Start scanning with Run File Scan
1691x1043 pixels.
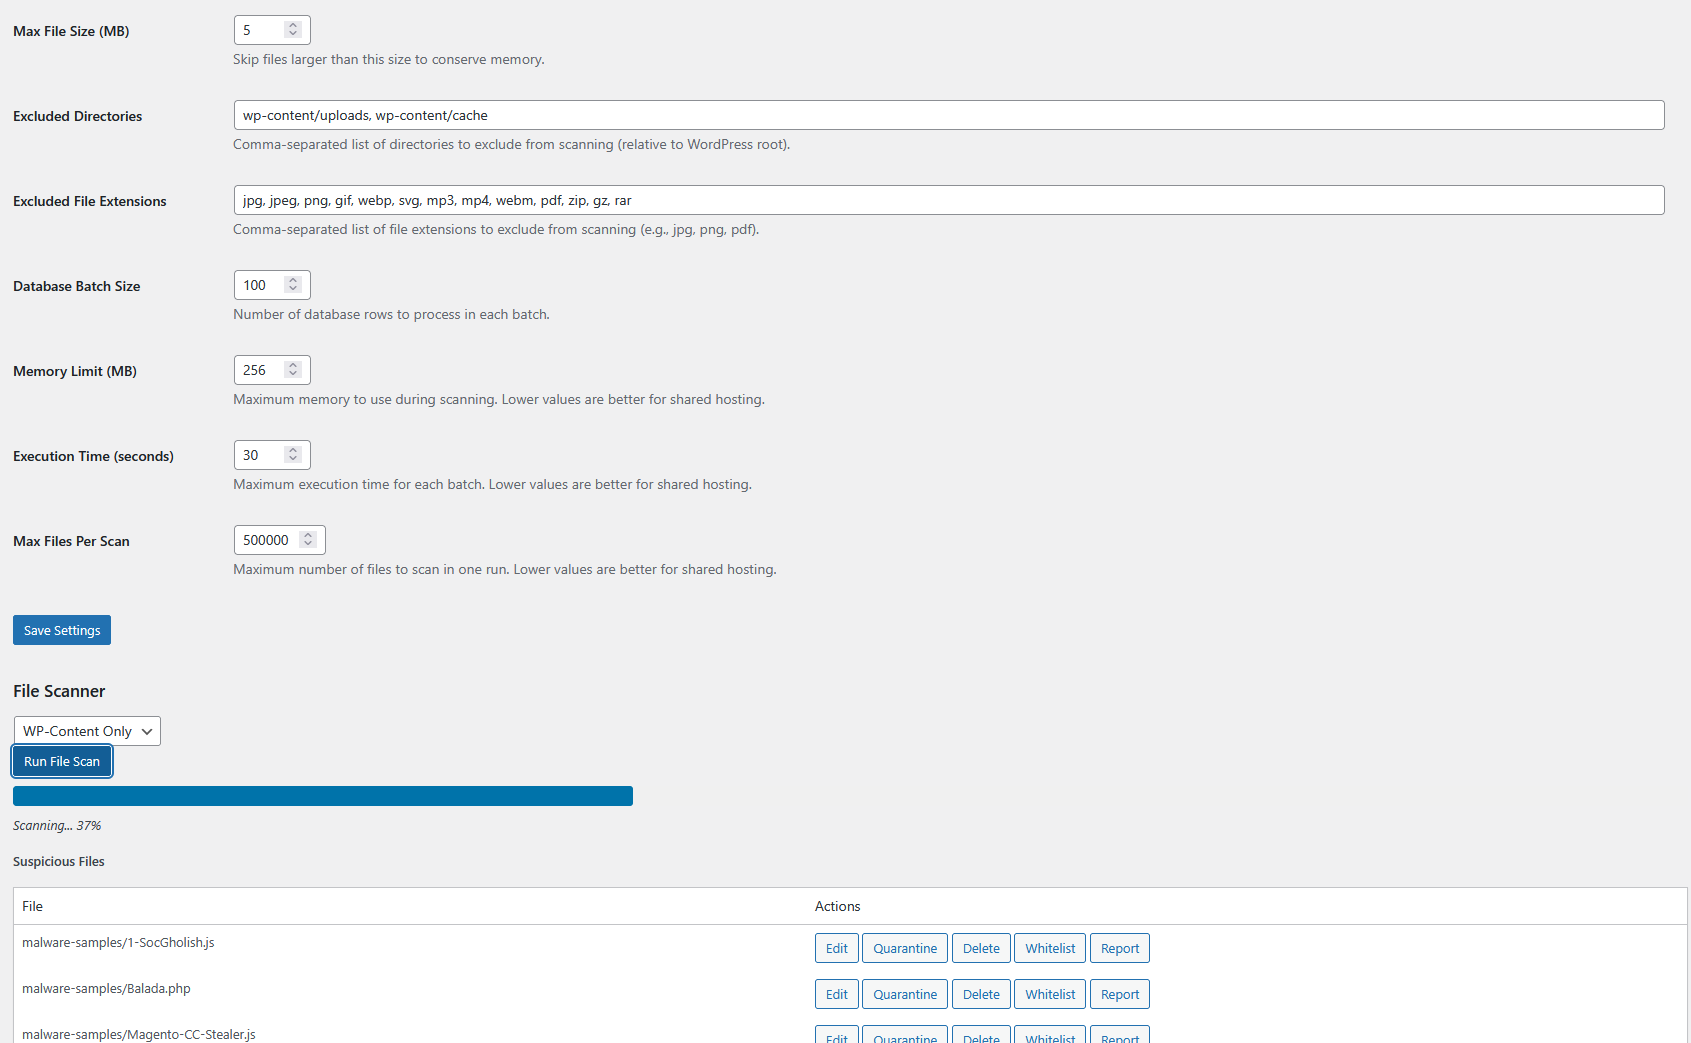(62, 761)
